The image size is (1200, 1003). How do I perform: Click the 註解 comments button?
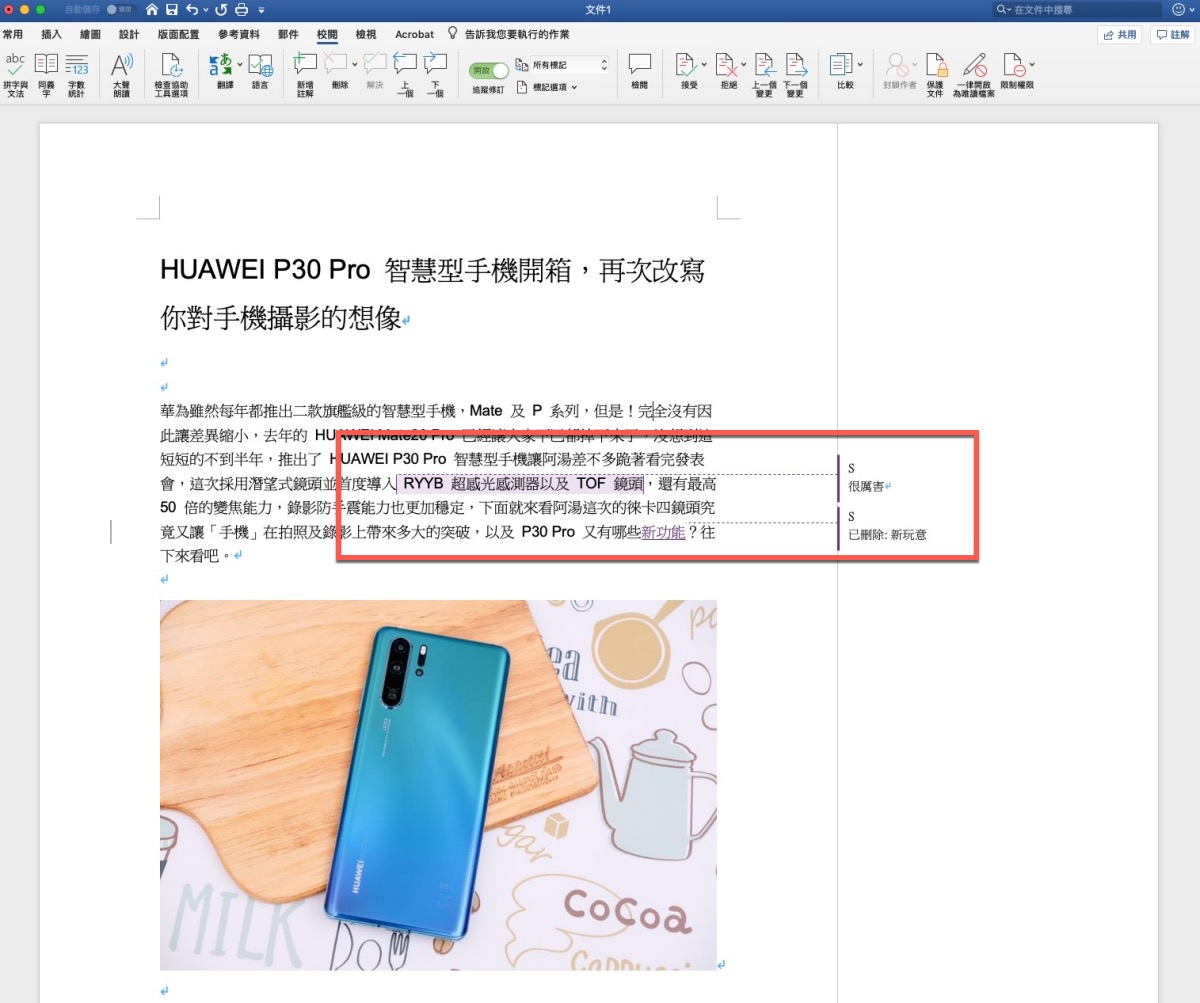(x=1172, y=34)
